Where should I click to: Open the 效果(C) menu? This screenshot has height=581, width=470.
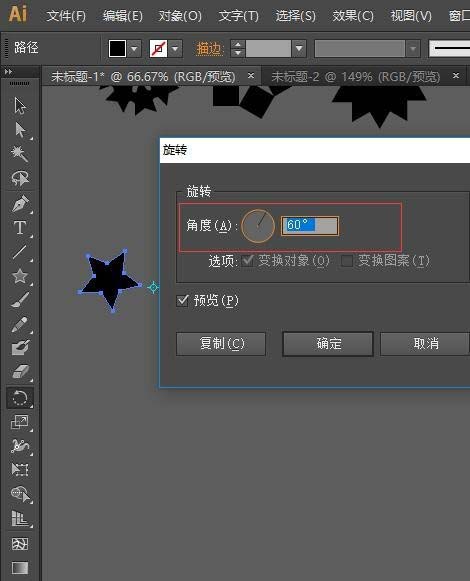click(x=353, y=16)
